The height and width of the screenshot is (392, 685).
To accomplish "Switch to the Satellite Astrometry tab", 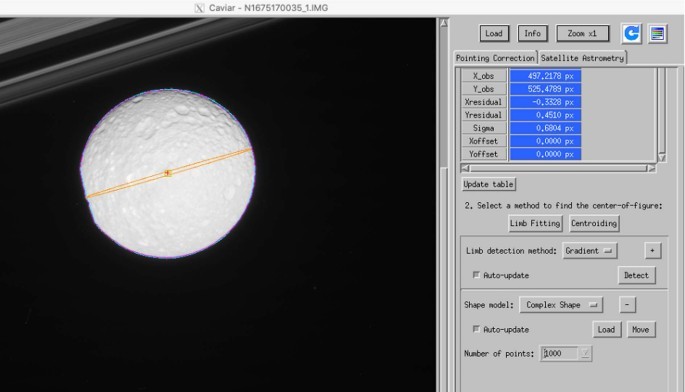I will pos(582,58).
